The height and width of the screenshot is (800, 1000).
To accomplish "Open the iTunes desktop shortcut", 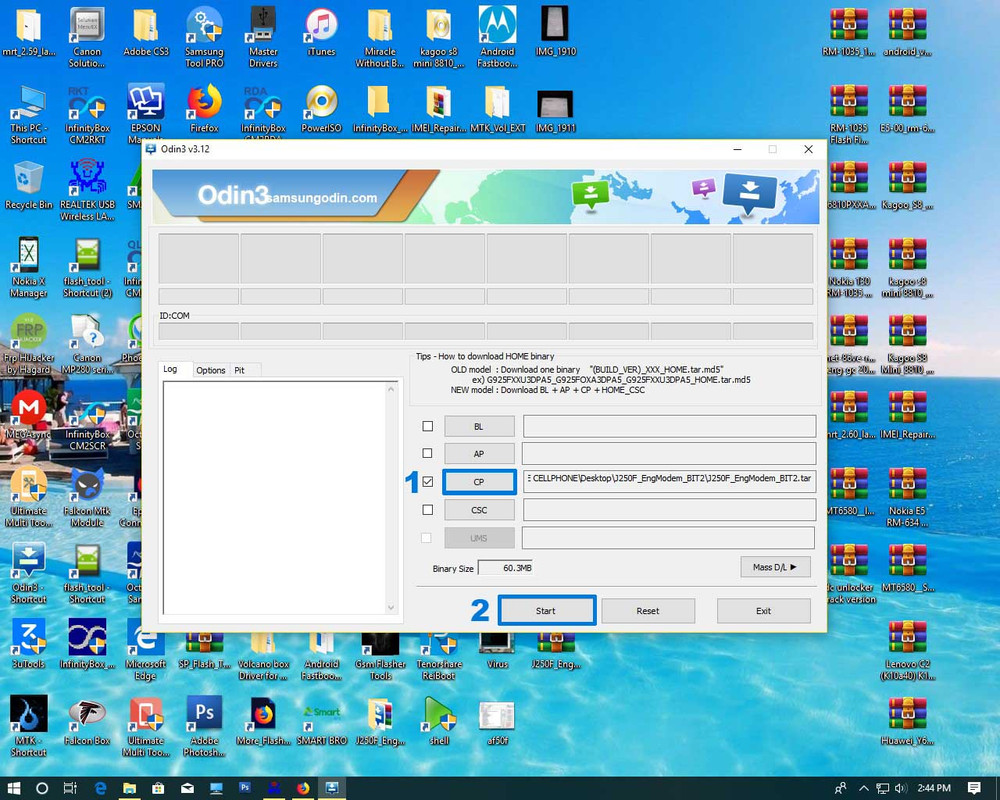I will pos(321,32).
